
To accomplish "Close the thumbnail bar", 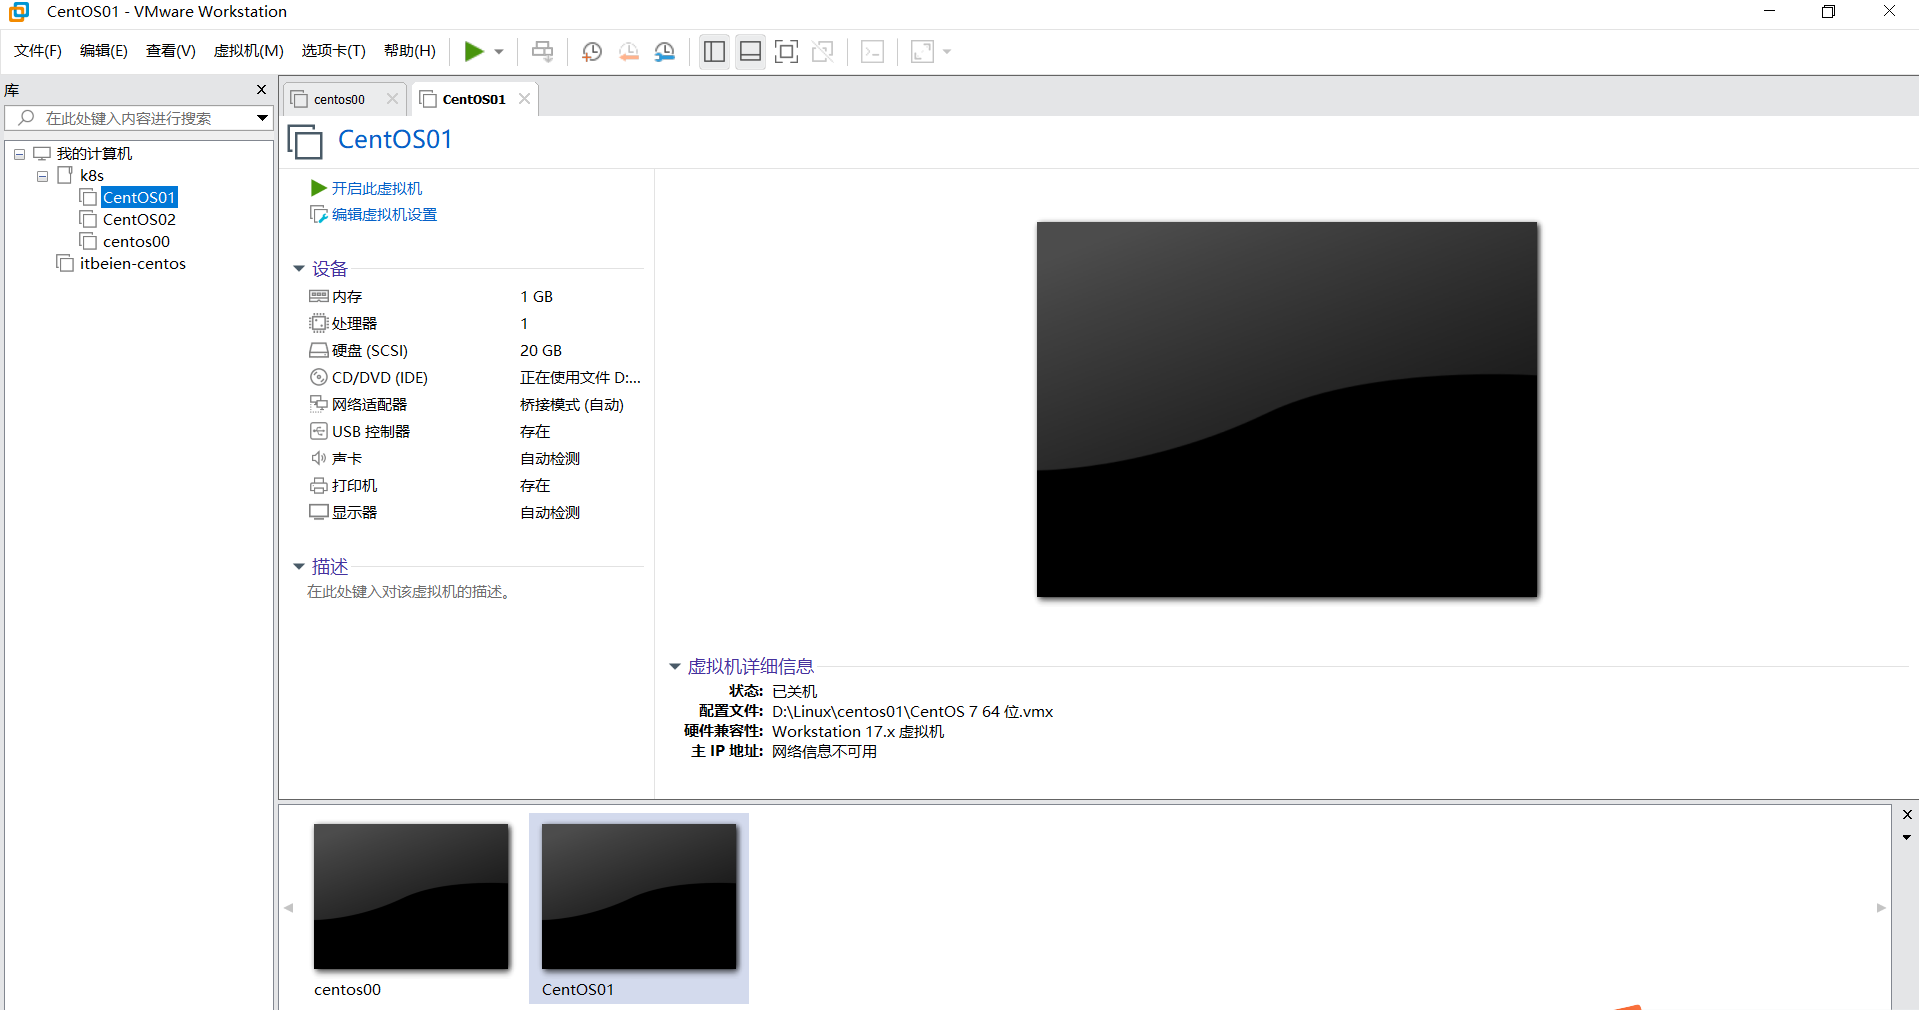I will click(x=1907, y=815).
